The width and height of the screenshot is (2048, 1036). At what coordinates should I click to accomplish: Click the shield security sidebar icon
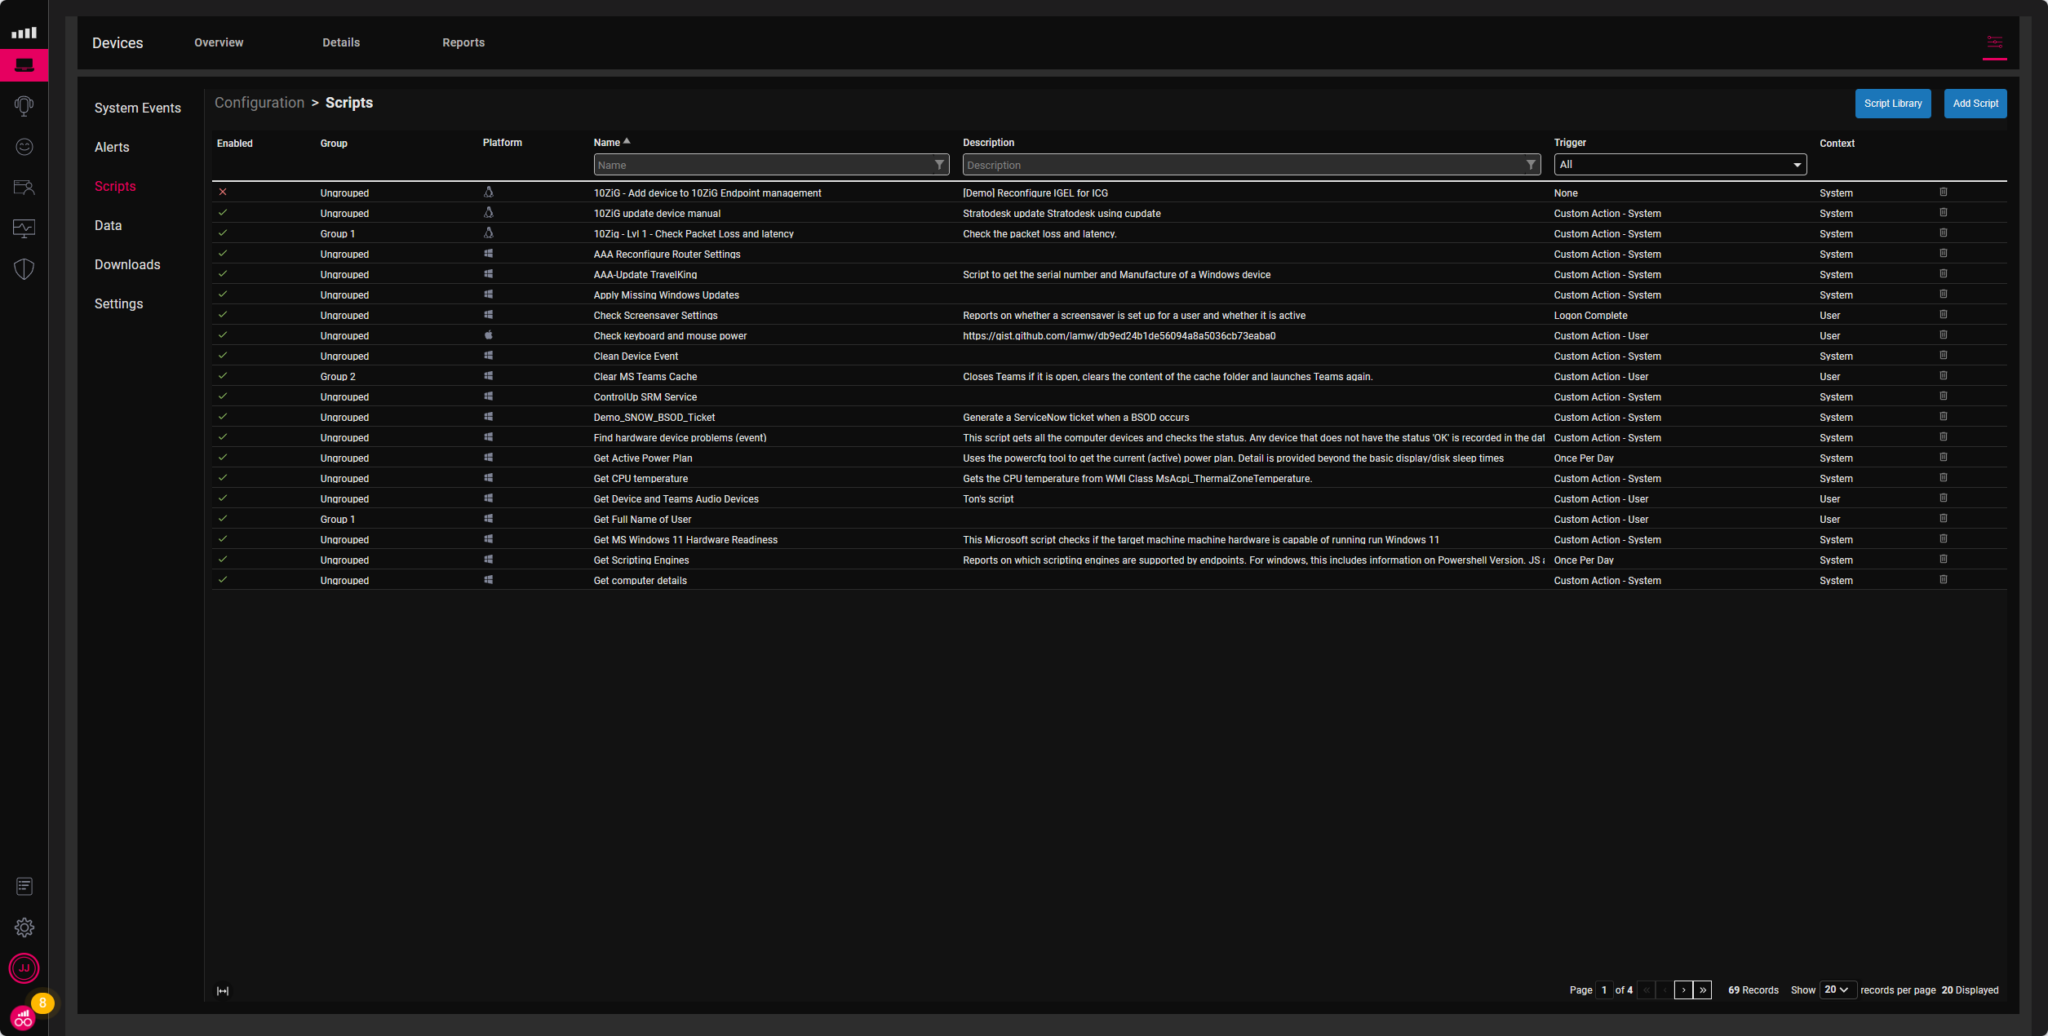tap(23, 268)
